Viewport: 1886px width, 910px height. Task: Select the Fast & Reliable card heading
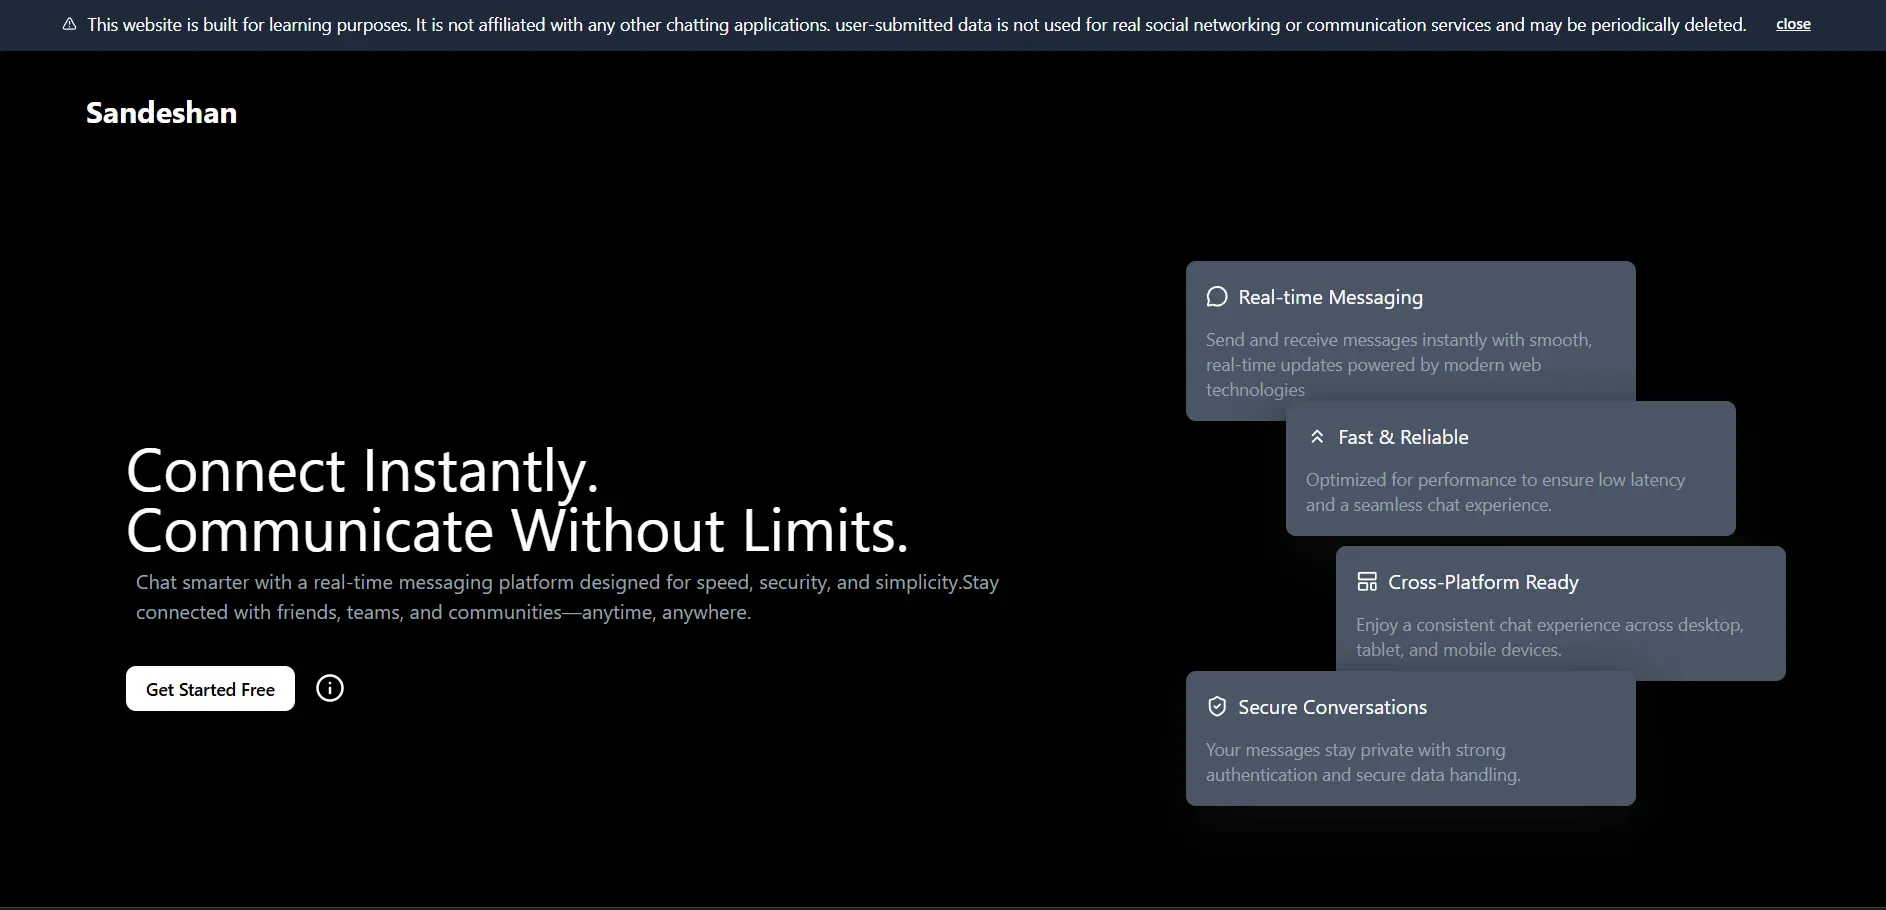pos(1403,437)
